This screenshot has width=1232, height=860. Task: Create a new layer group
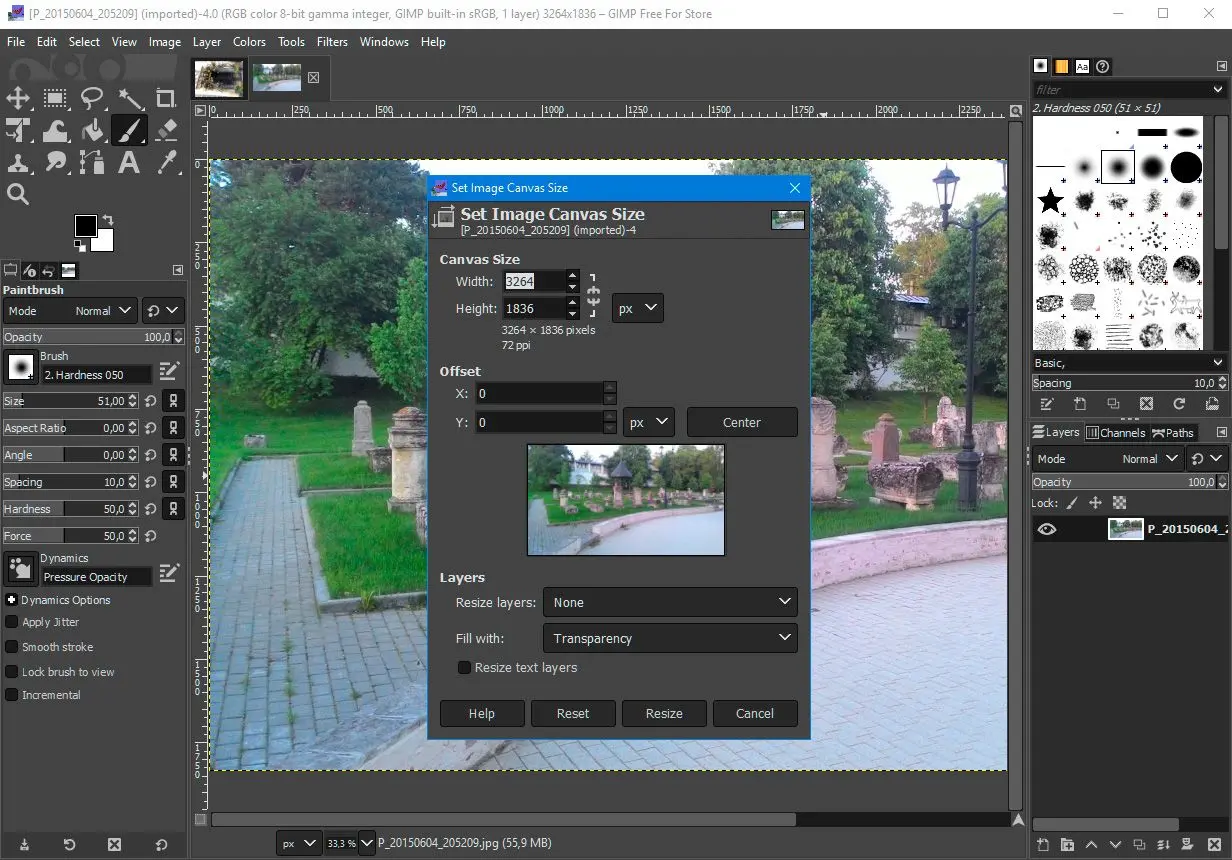coord(1067,845)
